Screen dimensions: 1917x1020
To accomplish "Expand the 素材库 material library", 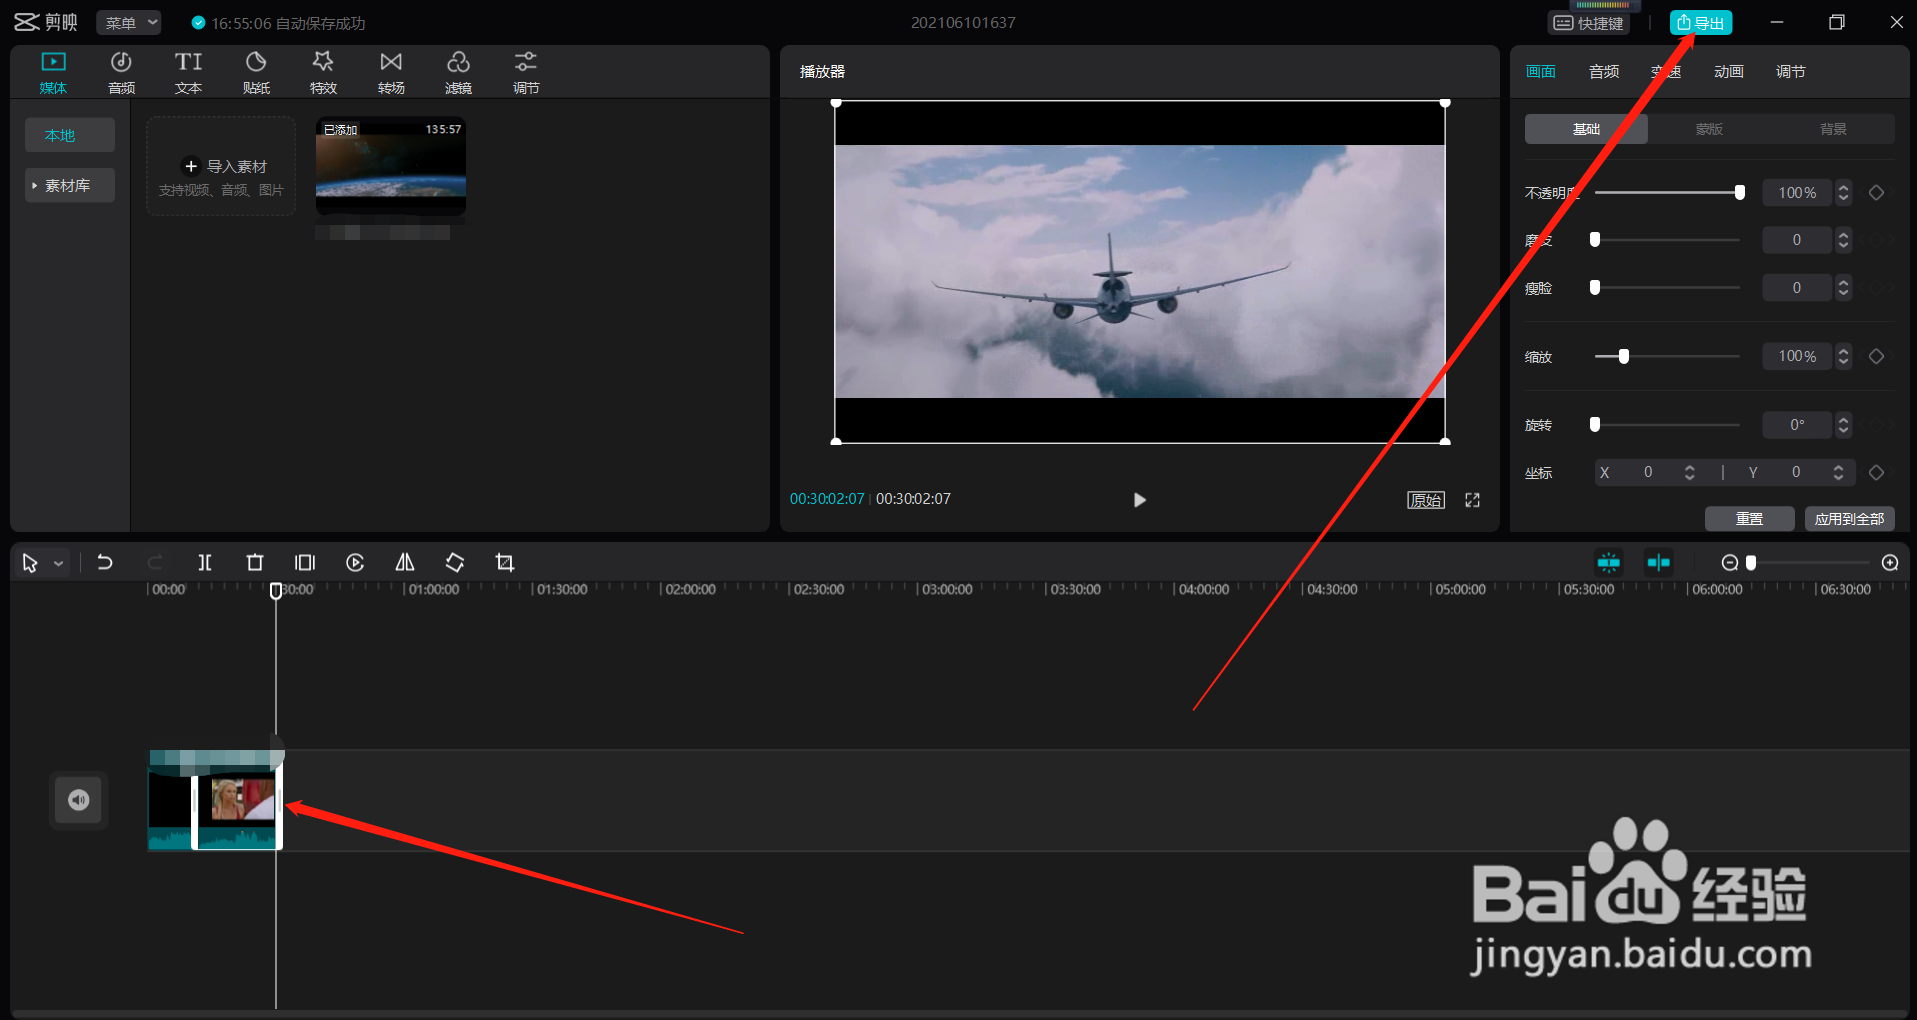I will click(70, 185).
